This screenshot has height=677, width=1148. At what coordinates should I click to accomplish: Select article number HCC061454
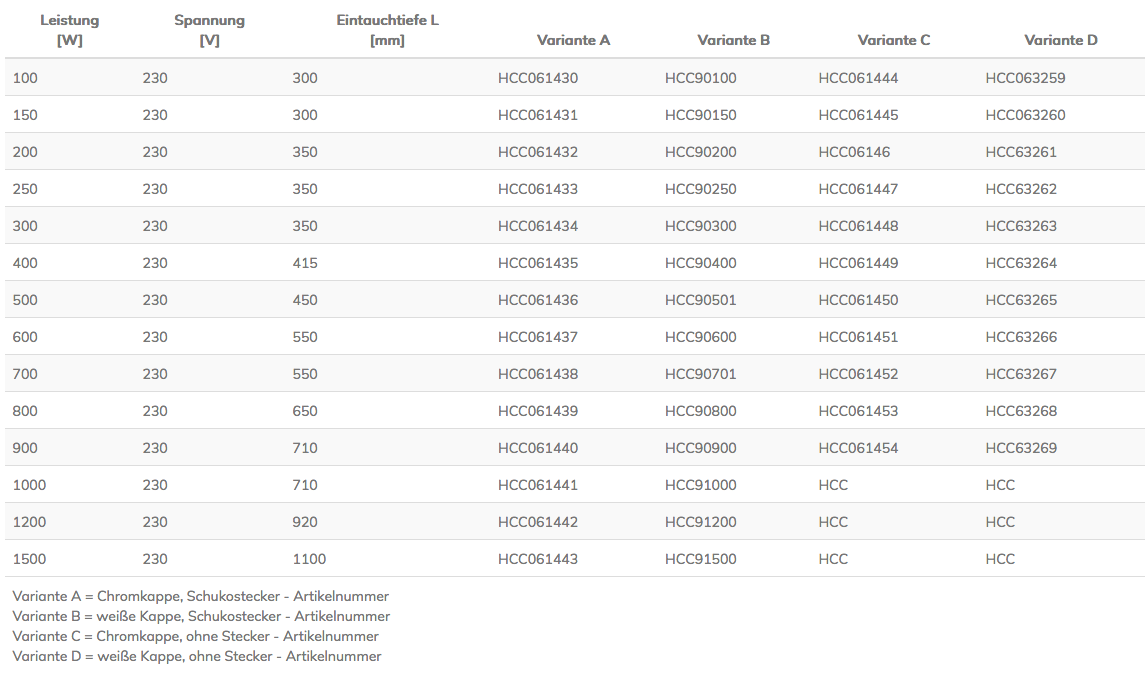point(858,448)
